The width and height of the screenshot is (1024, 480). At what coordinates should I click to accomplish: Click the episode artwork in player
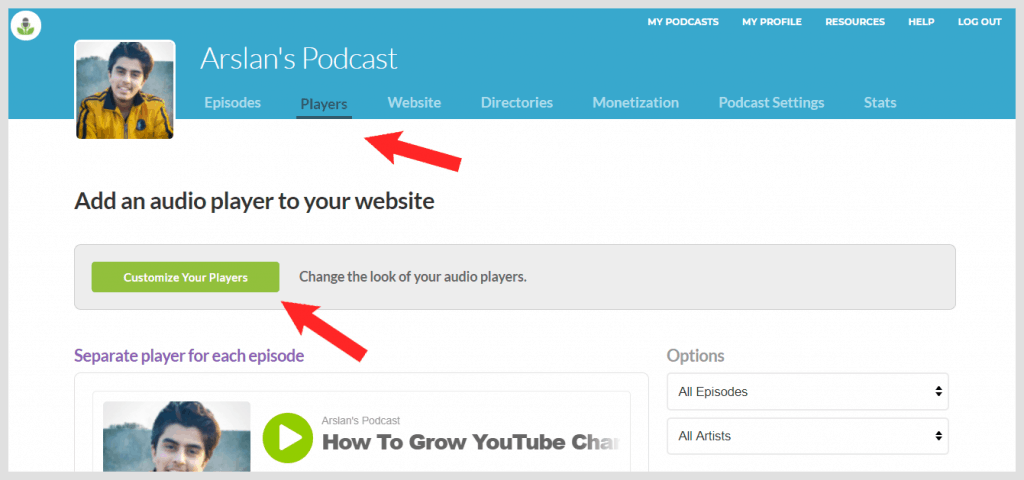[176, 436]
